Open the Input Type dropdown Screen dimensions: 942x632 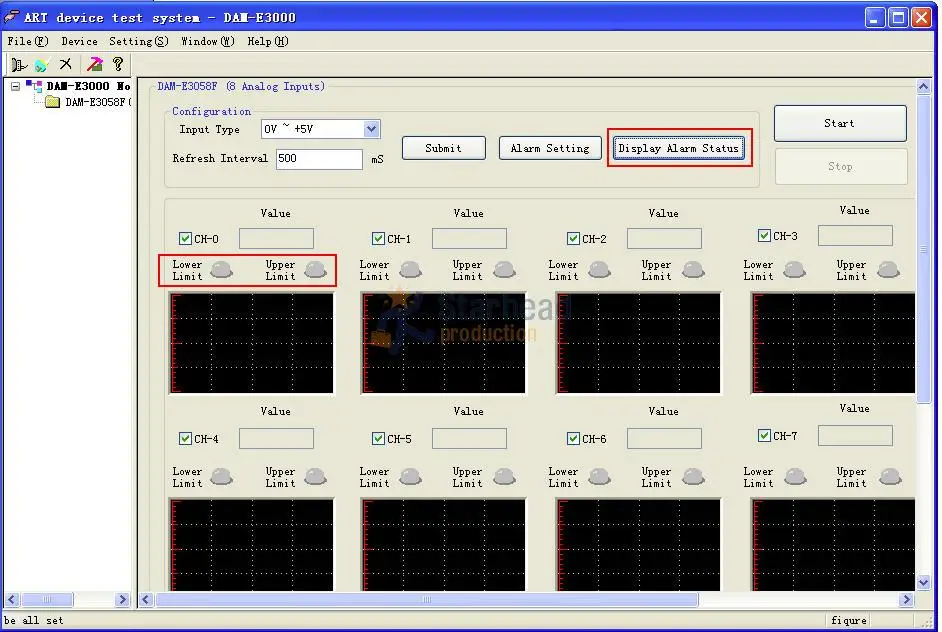371,129
